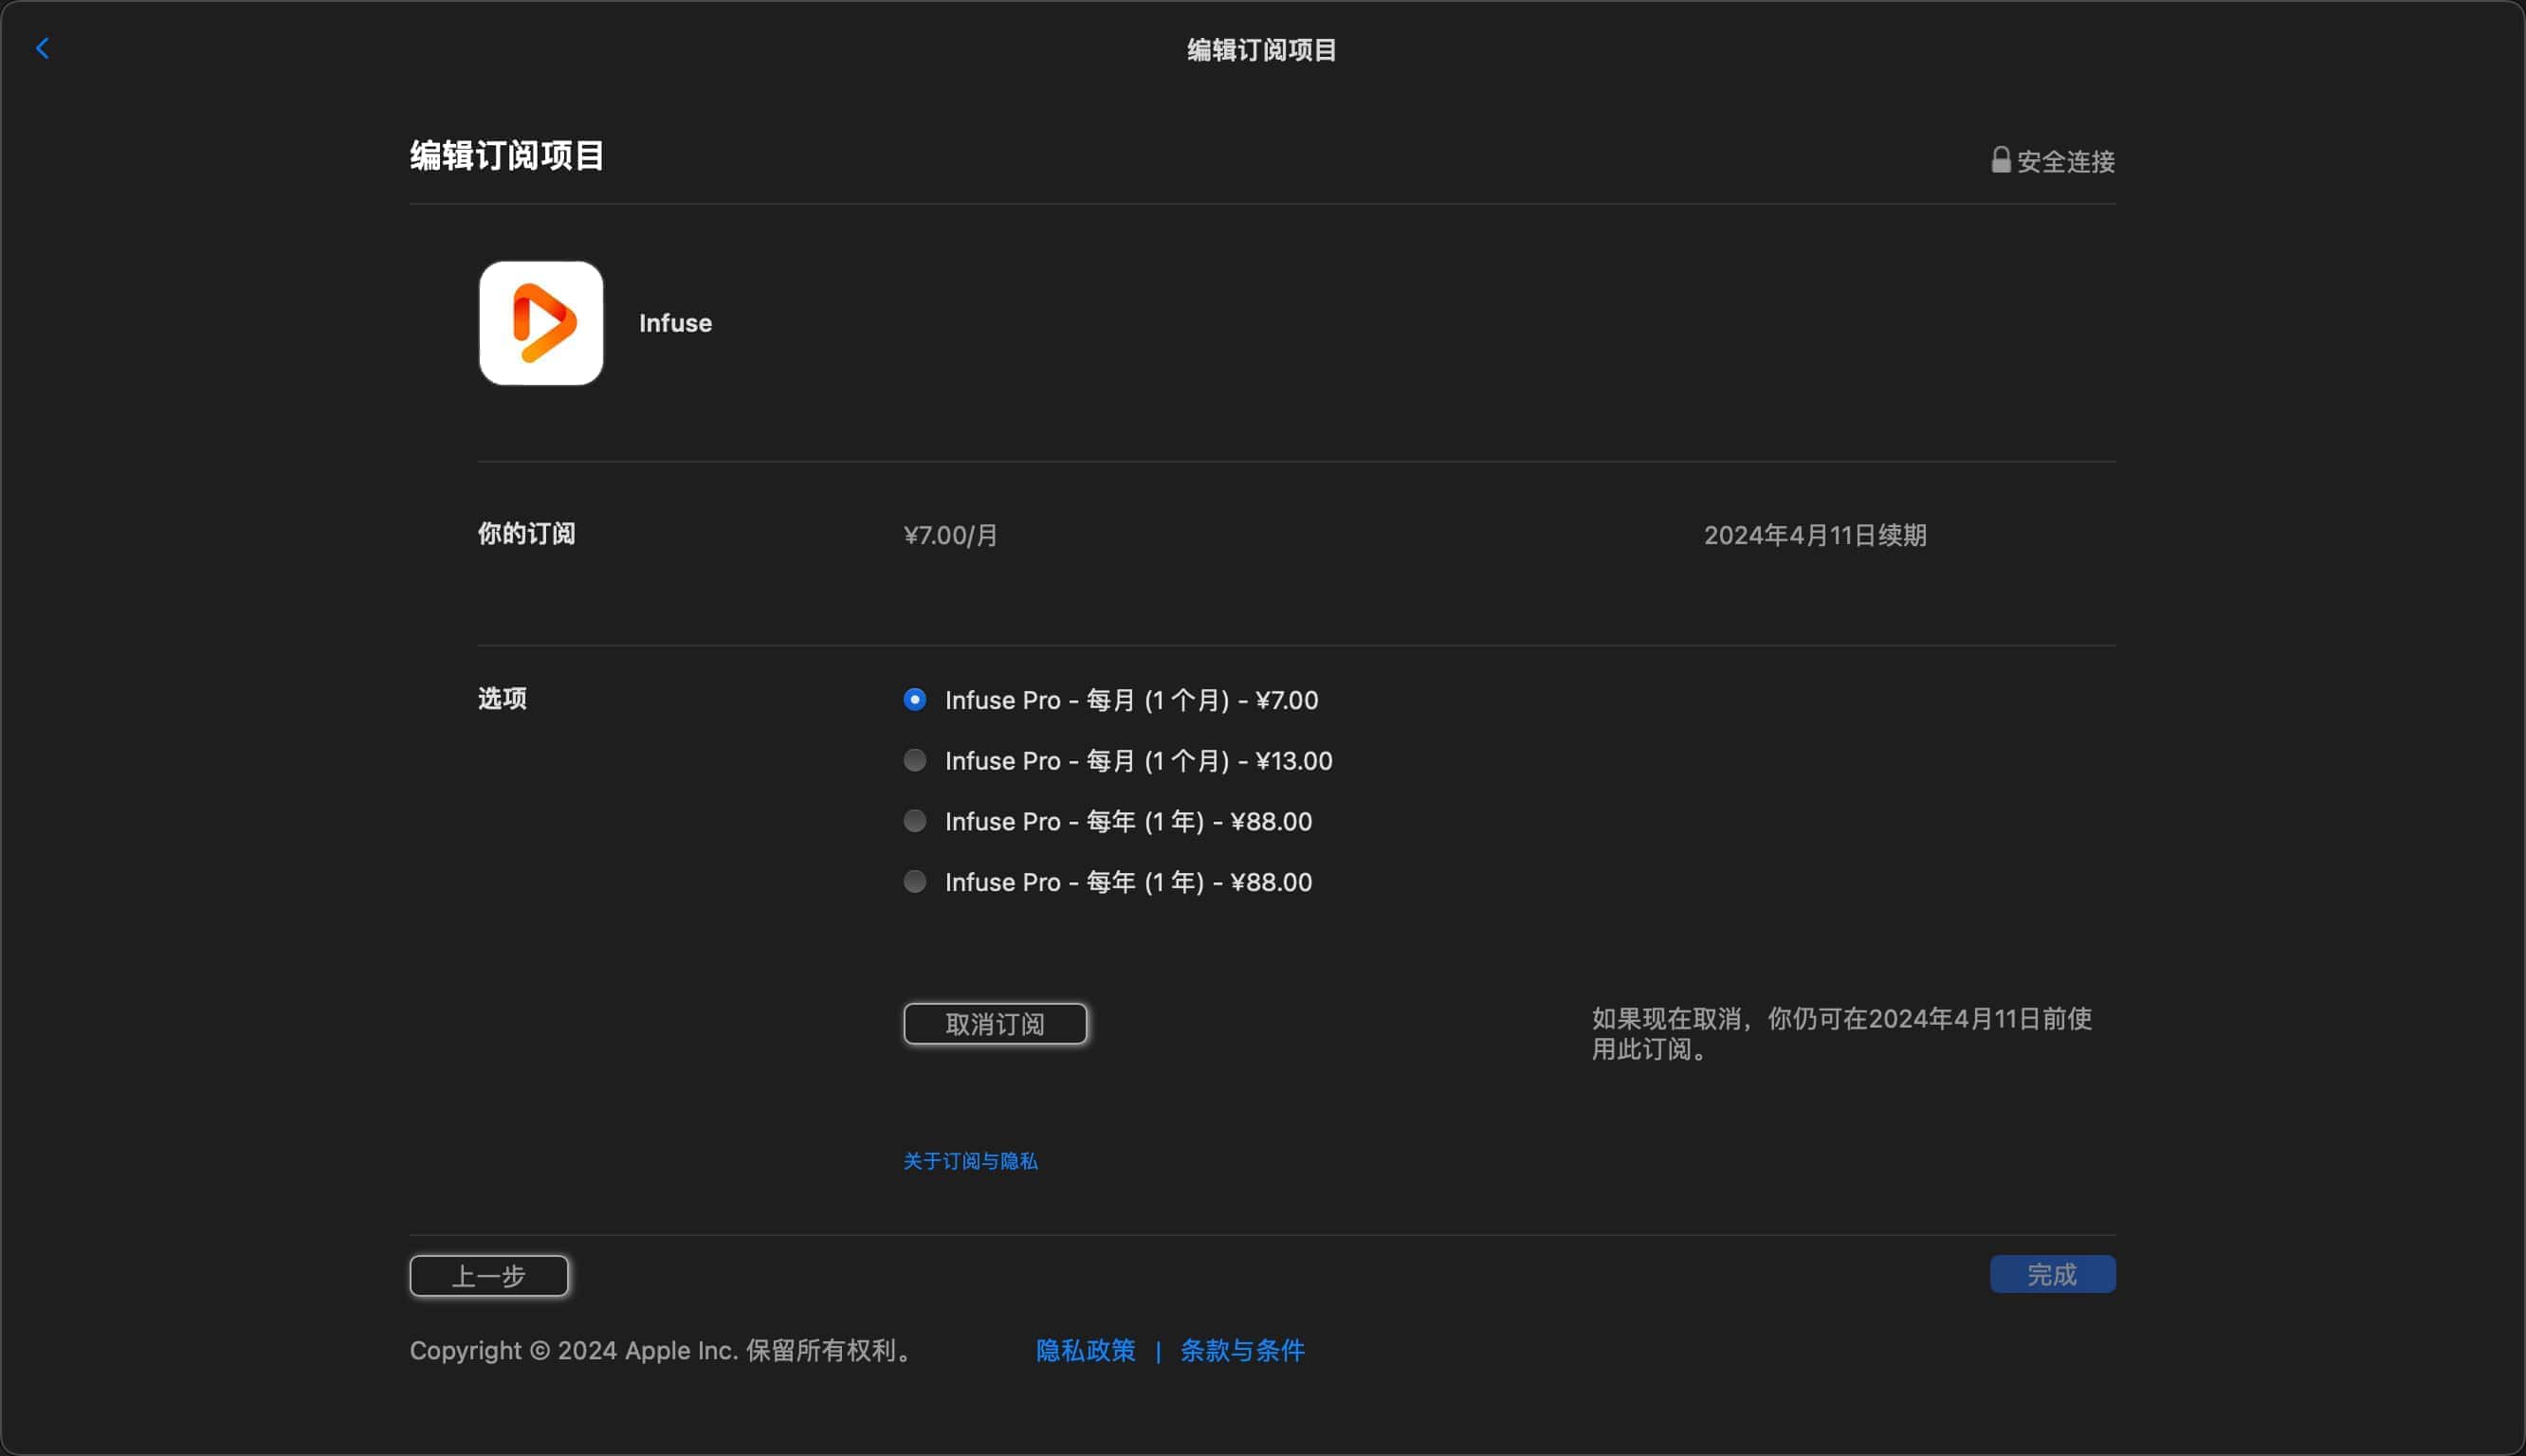Click the 上一步 button

click(489, 1276)
